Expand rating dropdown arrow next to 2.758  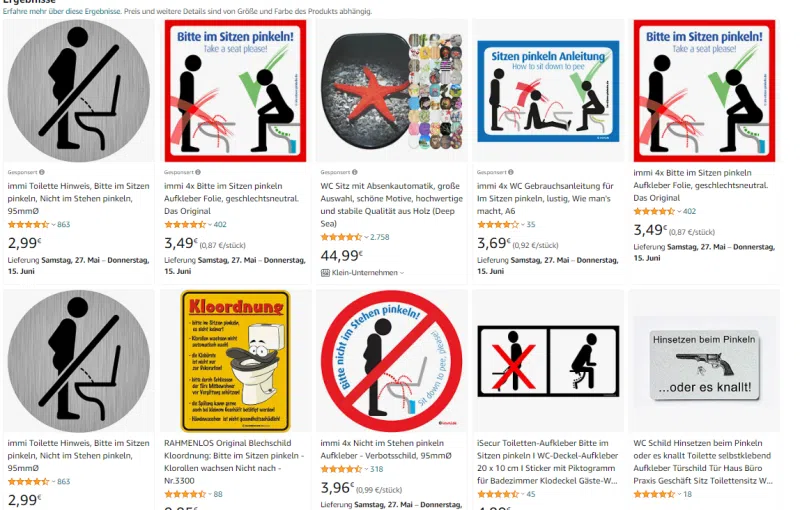366,238
